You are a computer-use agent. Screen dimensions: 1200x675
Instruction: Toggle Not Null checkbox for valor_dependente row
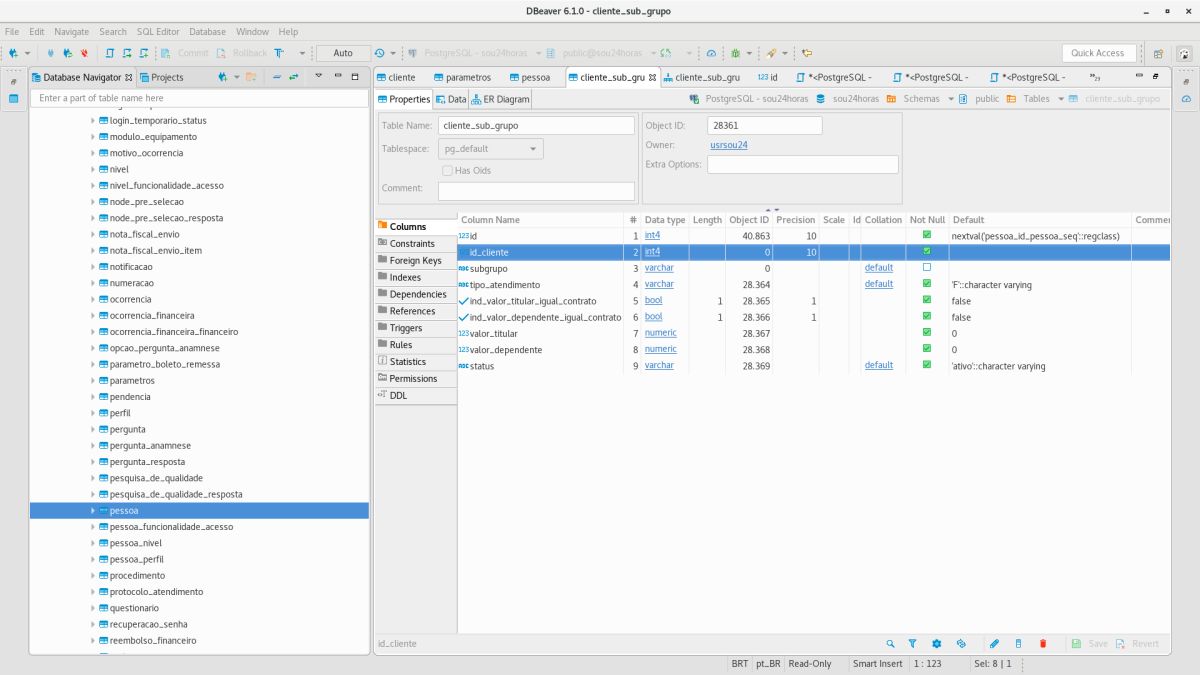(926, 349)
